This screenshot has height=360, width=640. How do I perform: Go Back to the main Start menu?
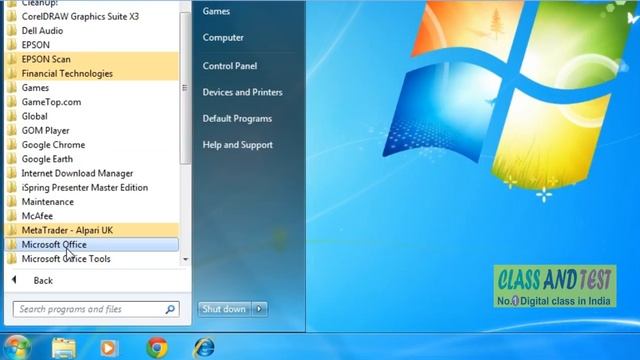tap(43, 280)
